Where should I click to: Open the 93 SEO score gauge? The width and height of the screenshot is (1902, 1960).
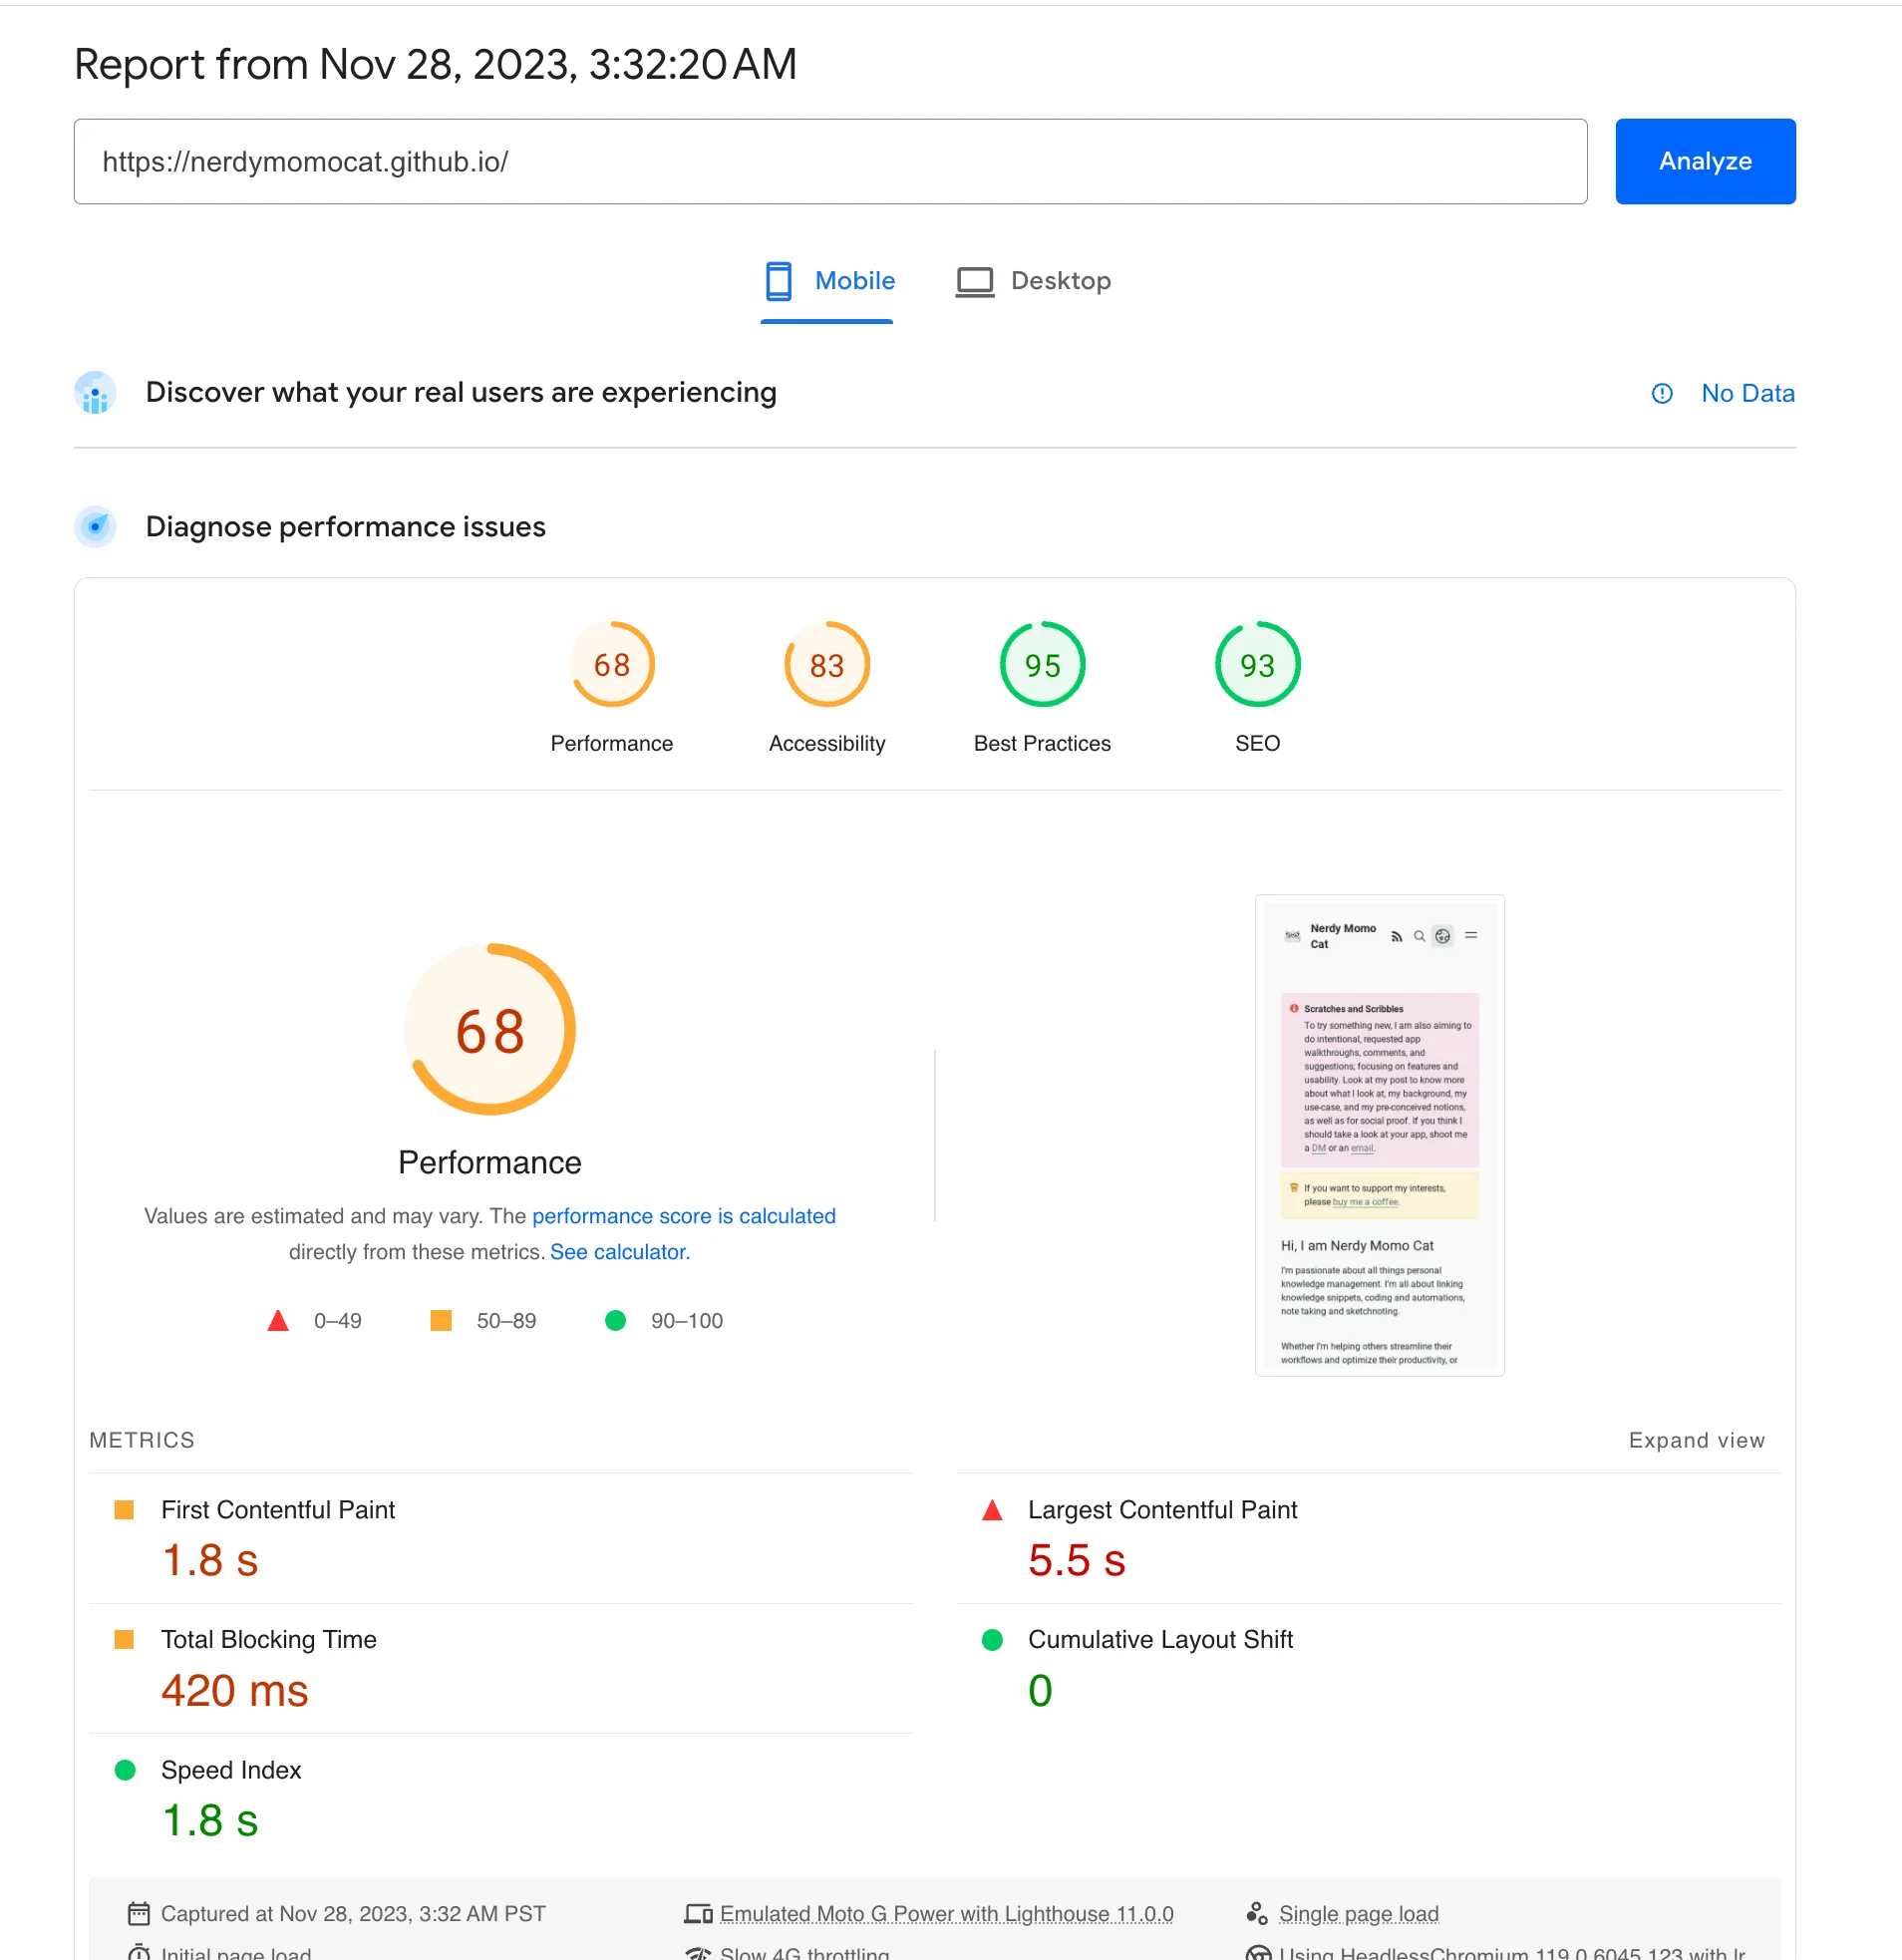click(1256, 665)
